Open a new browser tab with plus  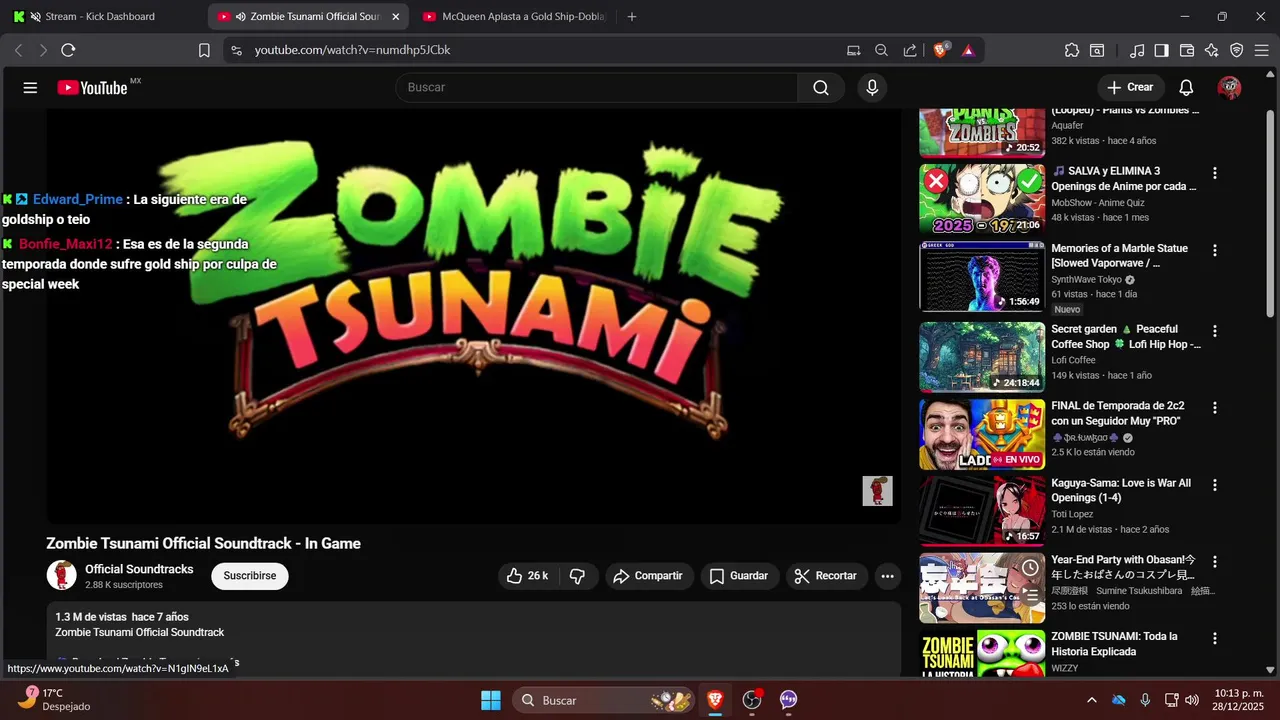coord(631,16)
